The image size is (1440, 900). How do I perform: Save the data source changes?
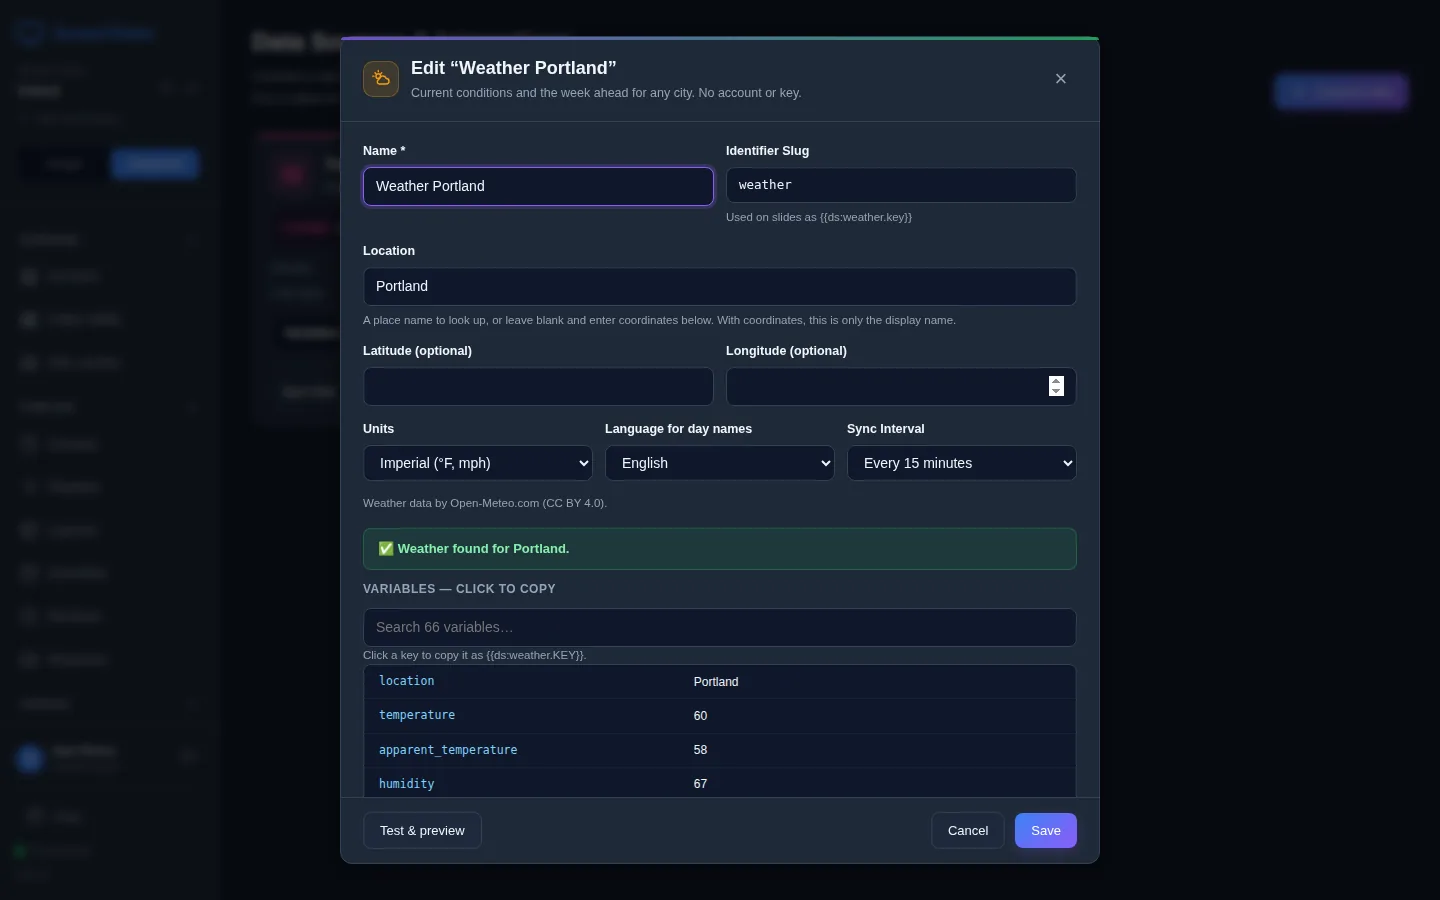(1046, 830)
